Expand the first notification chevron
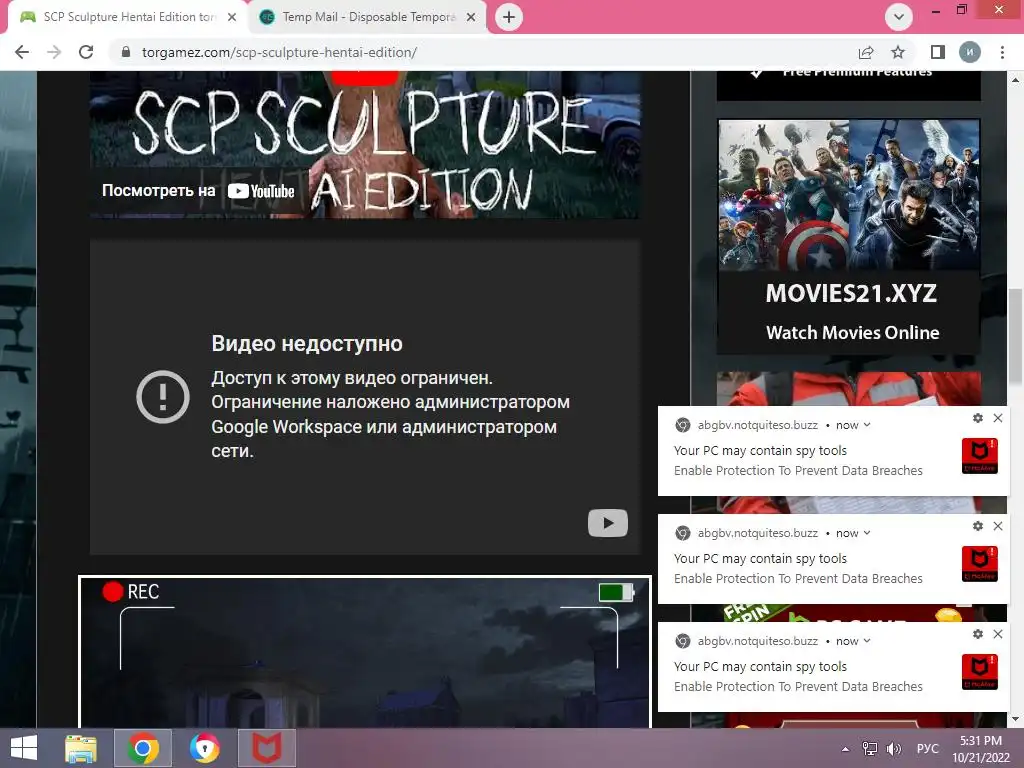This screenshot has height=768, width=1024. coord(867,425)
